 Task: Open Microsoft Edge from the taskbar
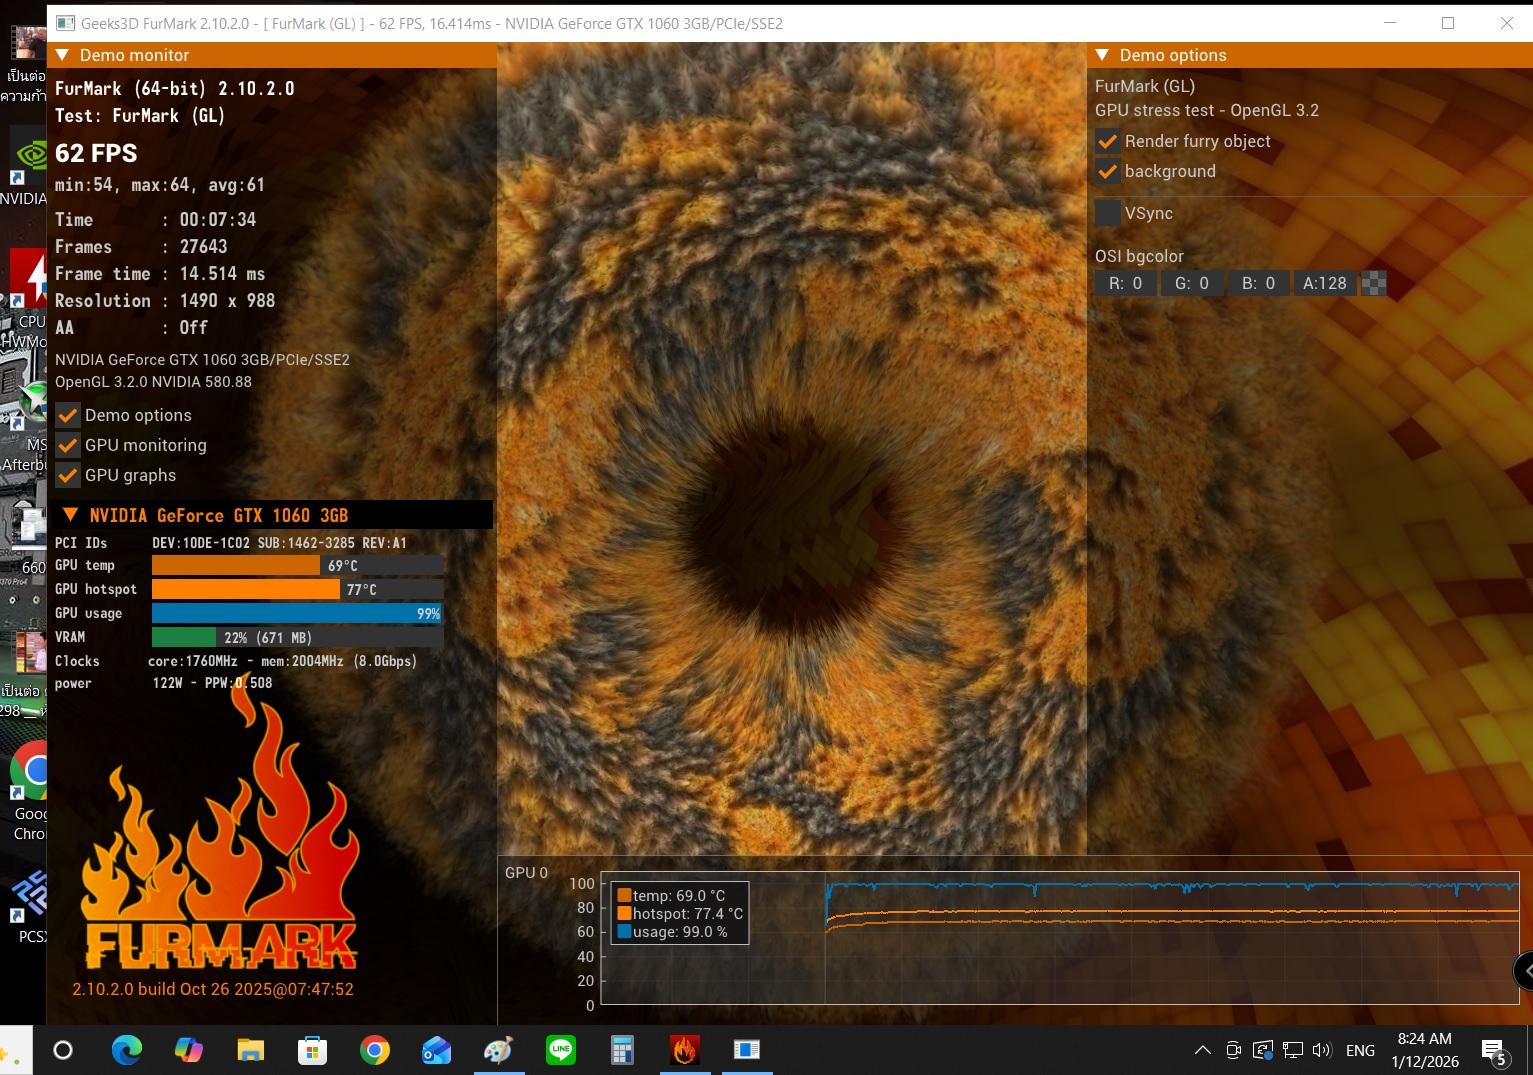pyautogui.click(x=127, y=1050)
